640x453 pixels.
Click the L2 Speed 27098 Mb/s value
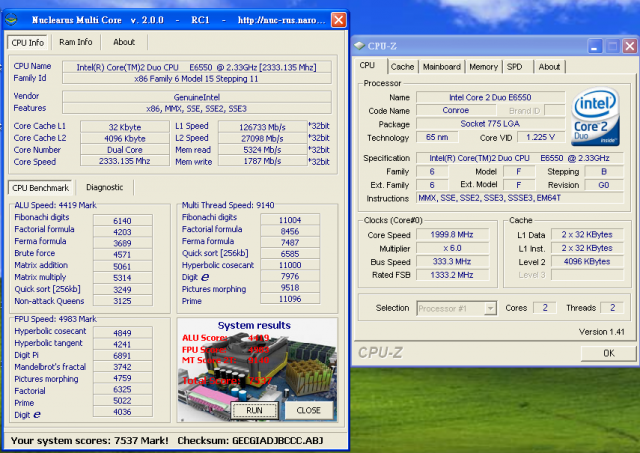pyautogui.click(x=262, y=138)
